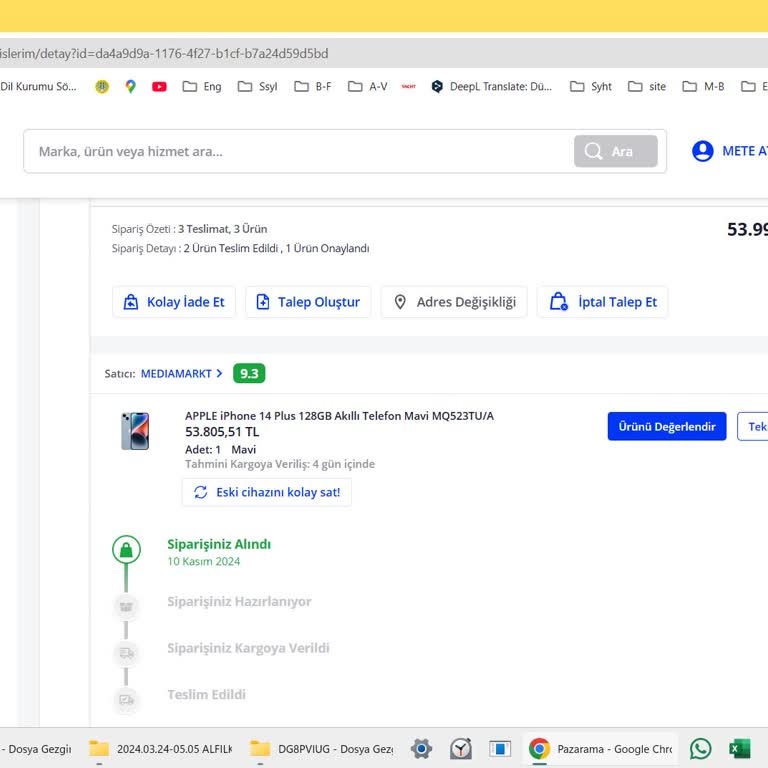768x768 pixels.
Task: Select the 'Adet: 1' quantity text
Action: click(x=203, y=450)
